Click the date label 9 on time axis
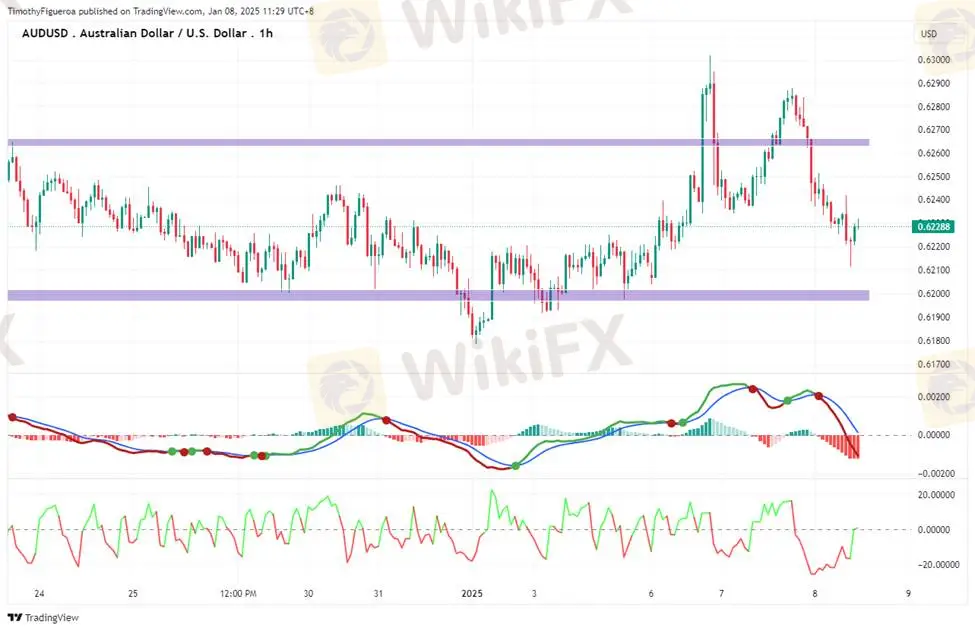The width and height of the screenshot is (975, 631). [908, 594]
